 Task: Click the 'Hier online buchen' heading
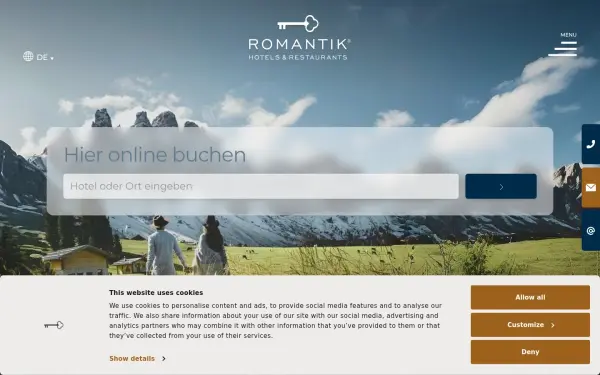[x=155, y=155]
